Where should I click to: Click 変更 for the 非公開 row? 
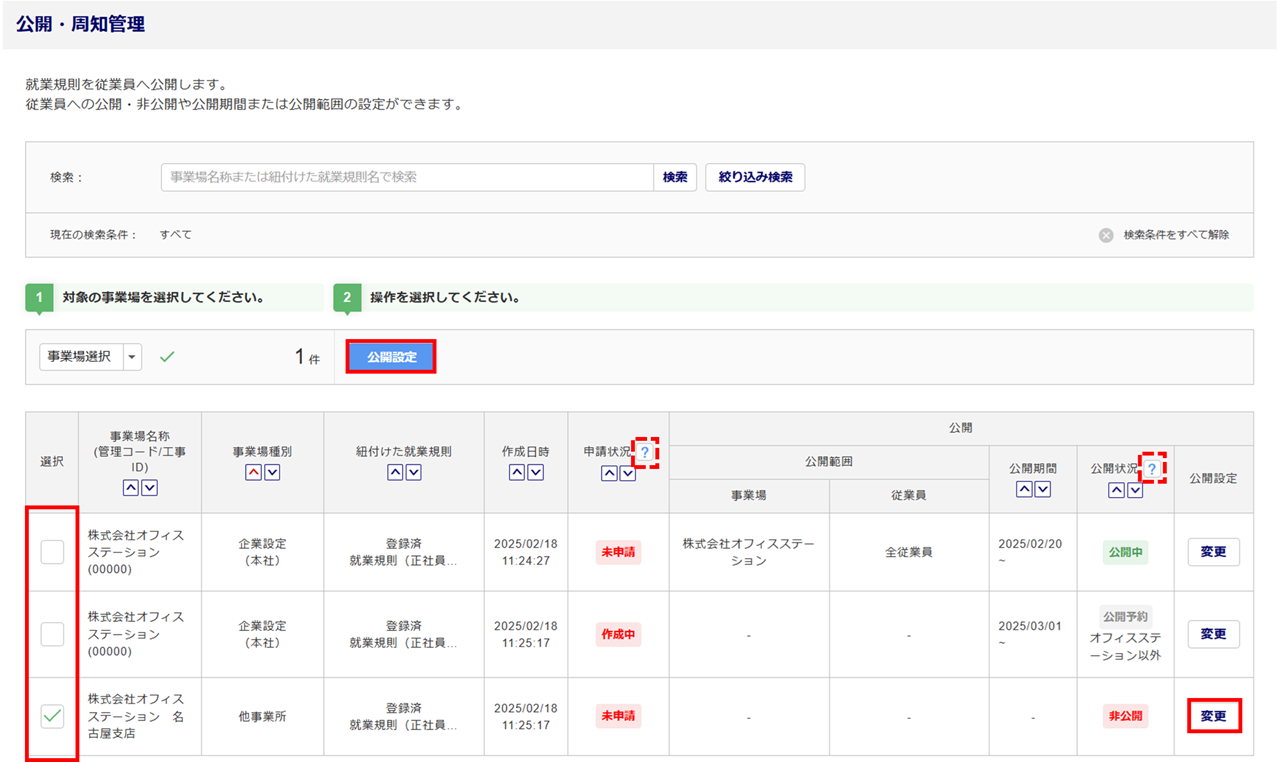click(x=1213, y=716)
